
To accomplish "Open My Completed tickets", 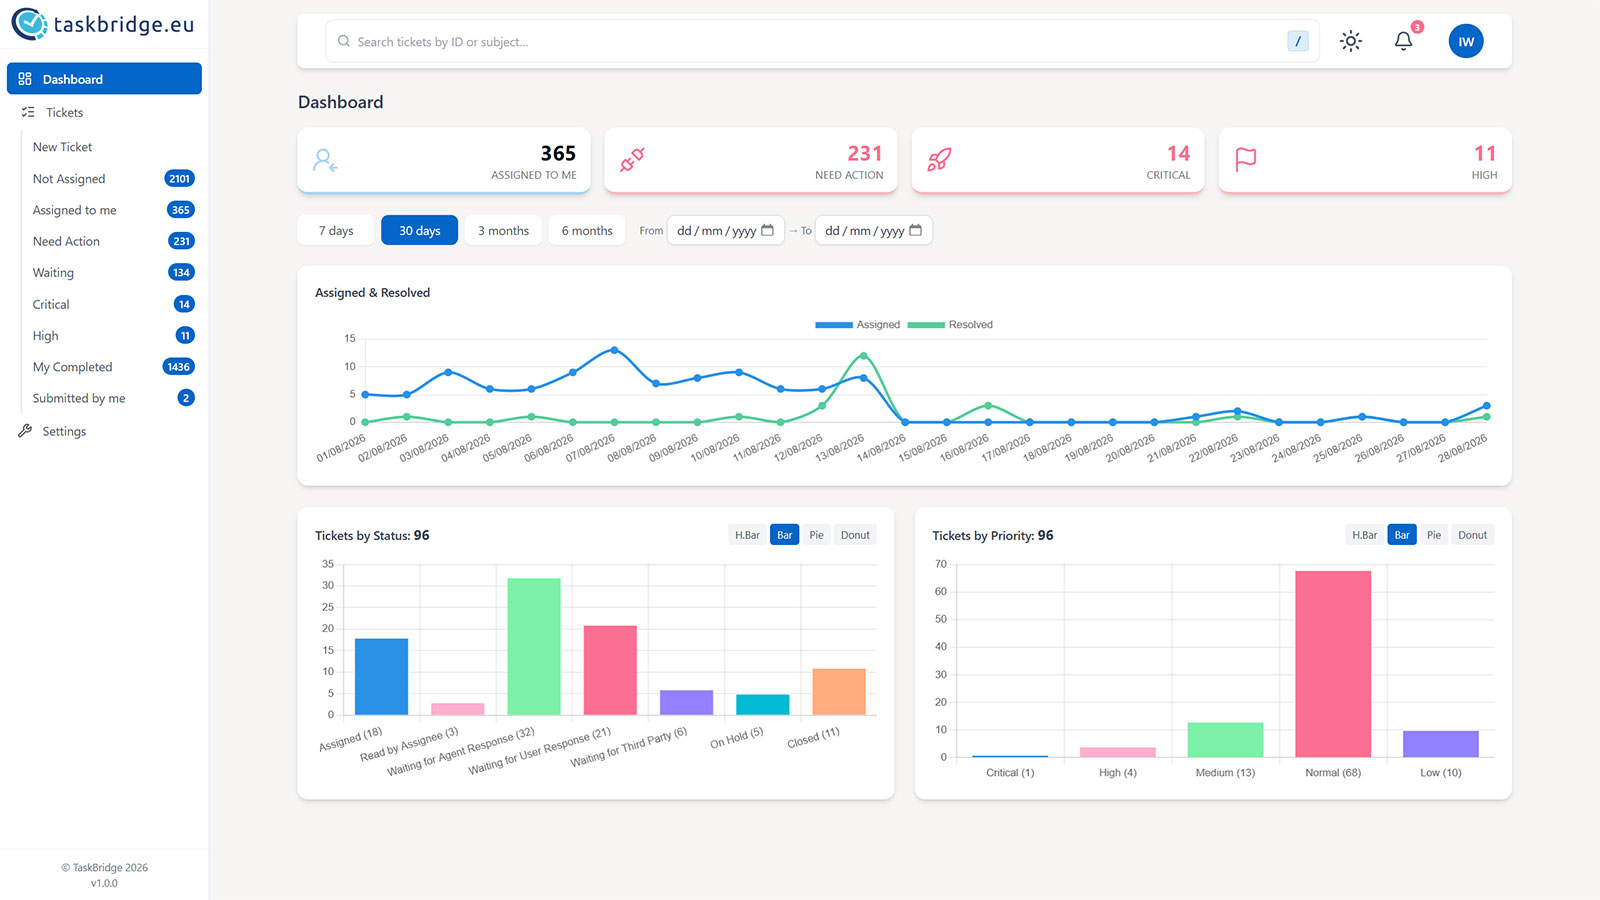I will [x=111, y=367].
